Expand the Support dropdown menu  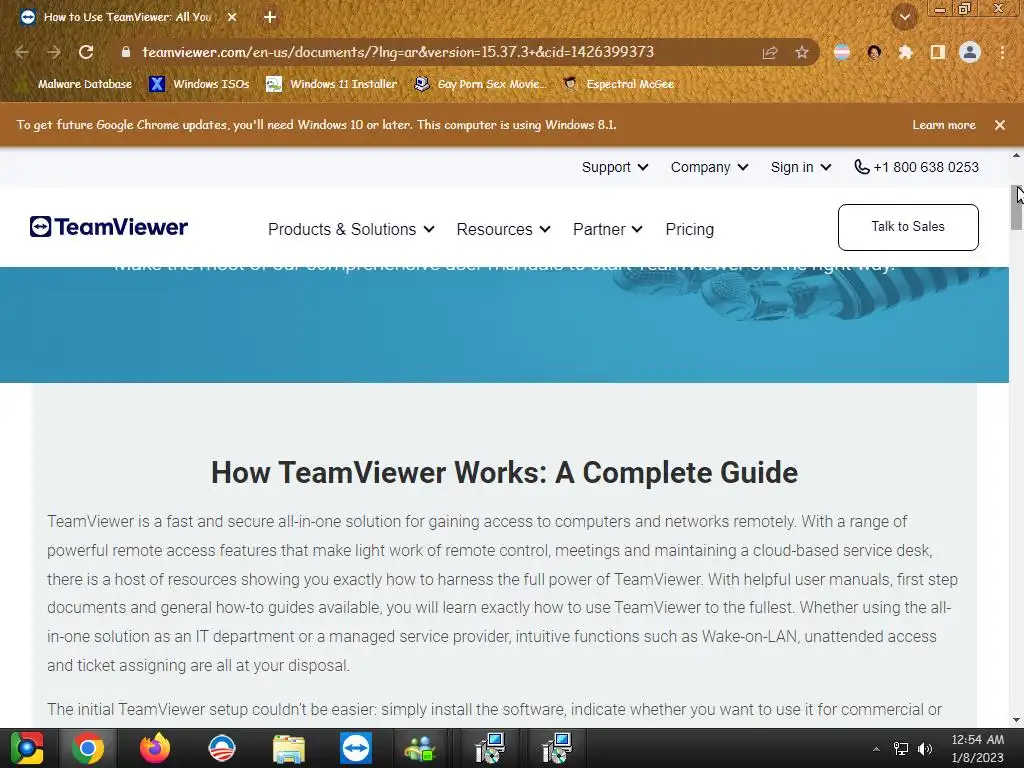click(x=615, y=167)
